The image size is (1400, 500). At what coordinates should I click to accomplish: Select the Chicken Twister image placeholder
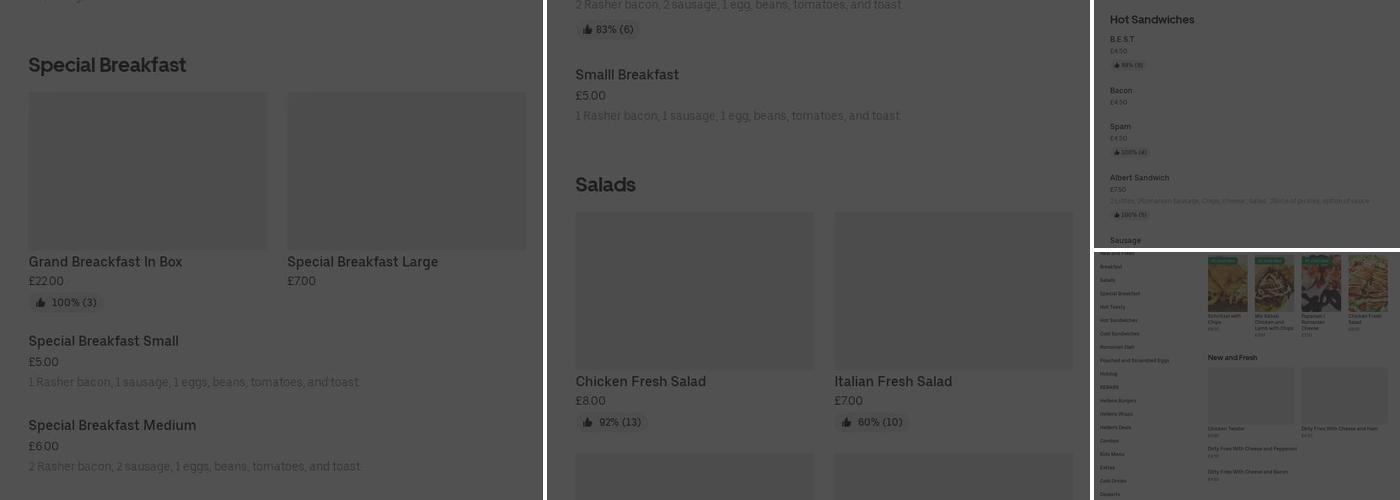[x=1250, y=396]
